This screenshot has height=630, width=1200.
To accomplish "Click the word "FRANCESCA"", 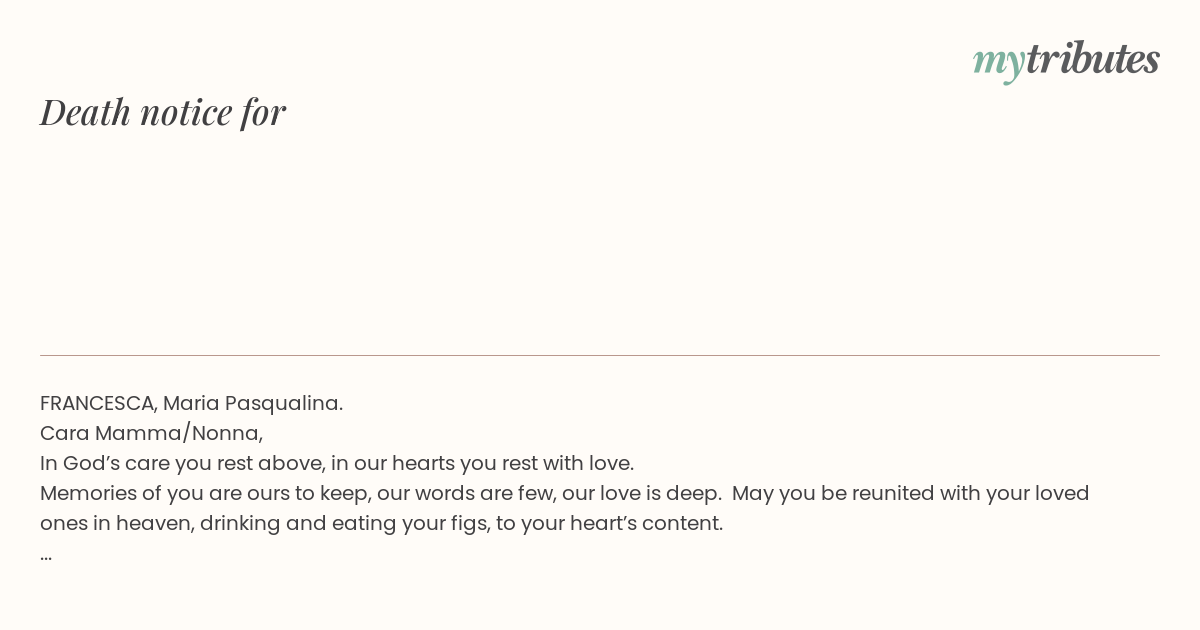I will click(x=98, y=403).
